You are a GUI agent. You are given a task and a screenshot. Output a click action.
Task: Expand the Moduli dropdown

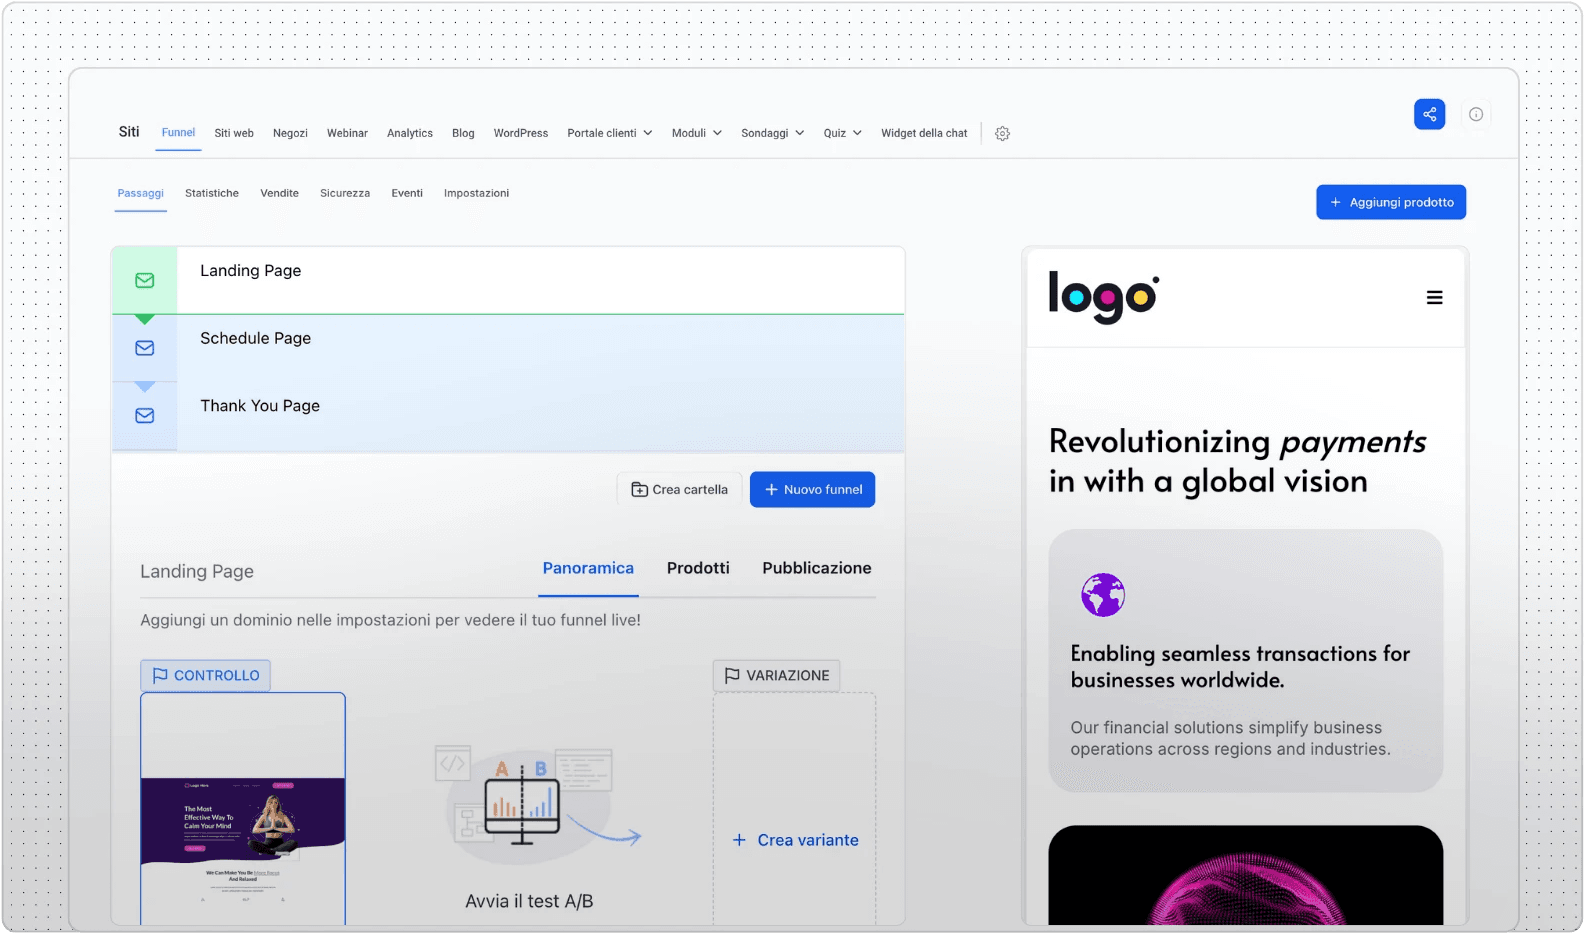click(x=697, y=133)
